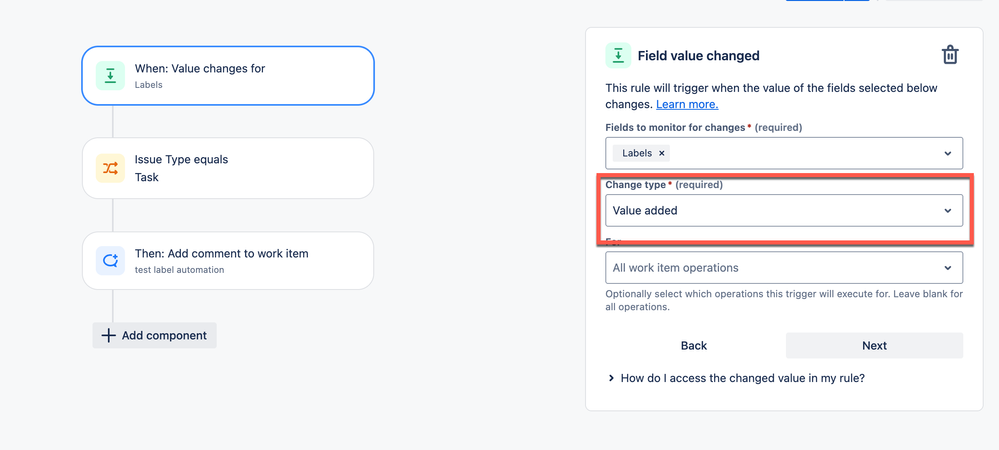Screen dimensions: 999x450
Task: Click the plus icon beside Add component
Action: pos(109,335)
